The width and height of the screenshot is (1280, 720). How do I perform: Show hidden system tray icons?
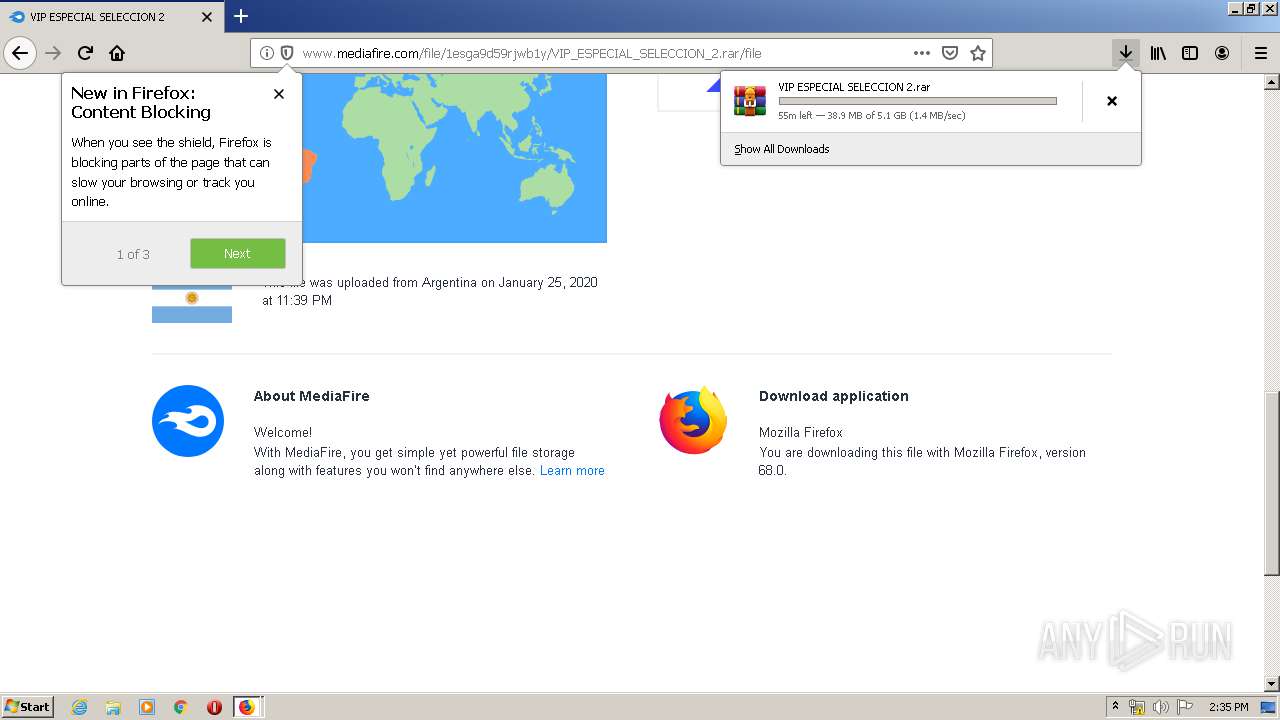(1116, 707)
